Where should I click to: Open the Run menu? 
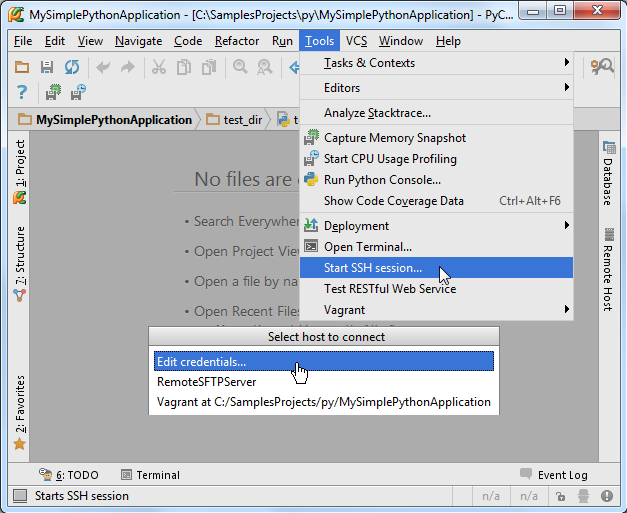(282, 41)
